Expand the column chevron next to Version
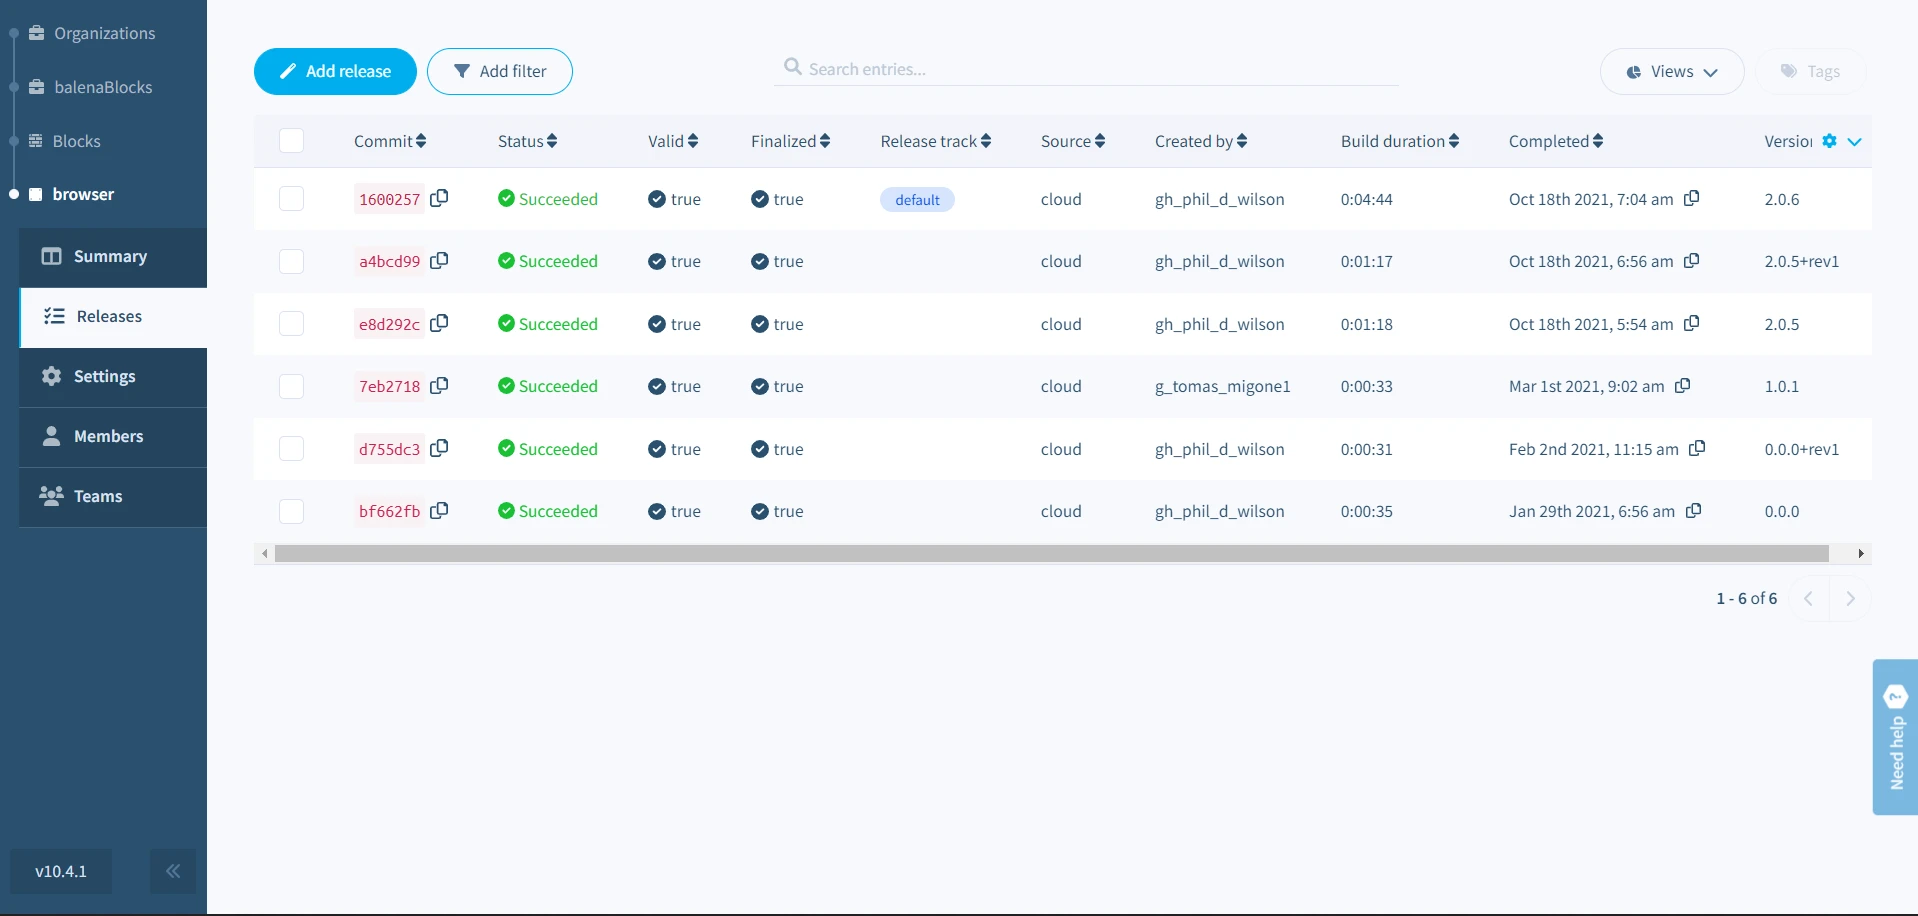This screenshot has height=916, width=1918. pyautogui.click(x=1854, y=141)
